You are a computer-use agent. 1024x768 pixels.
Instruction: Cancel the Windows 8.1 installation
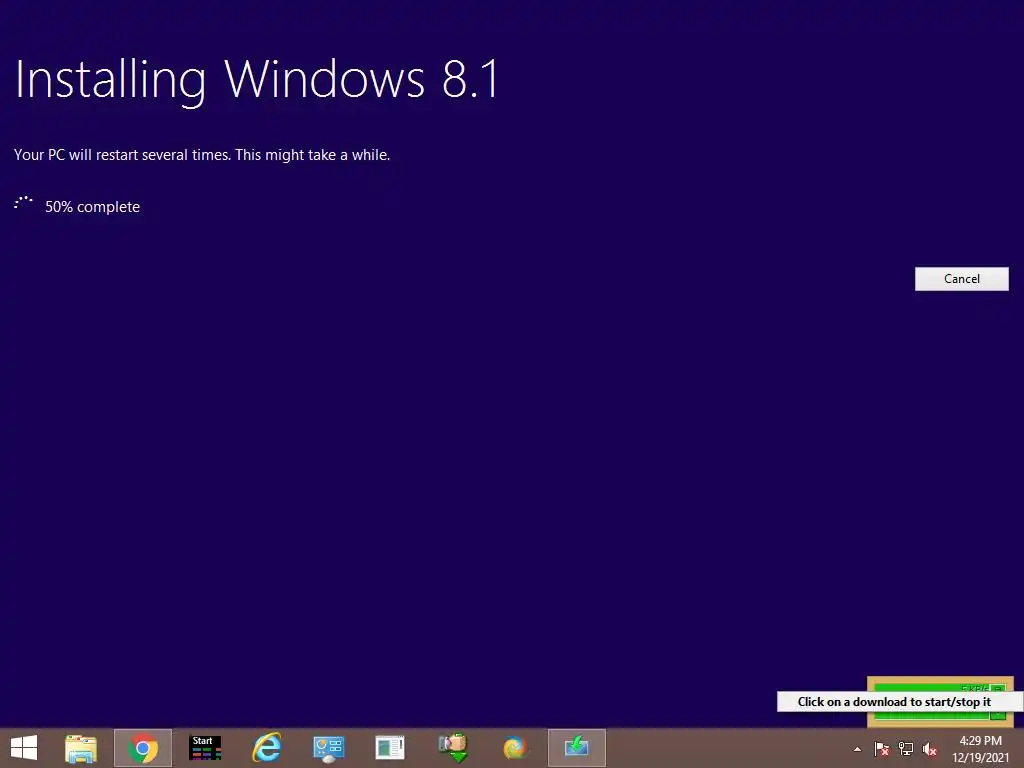[x=961, y=279]
